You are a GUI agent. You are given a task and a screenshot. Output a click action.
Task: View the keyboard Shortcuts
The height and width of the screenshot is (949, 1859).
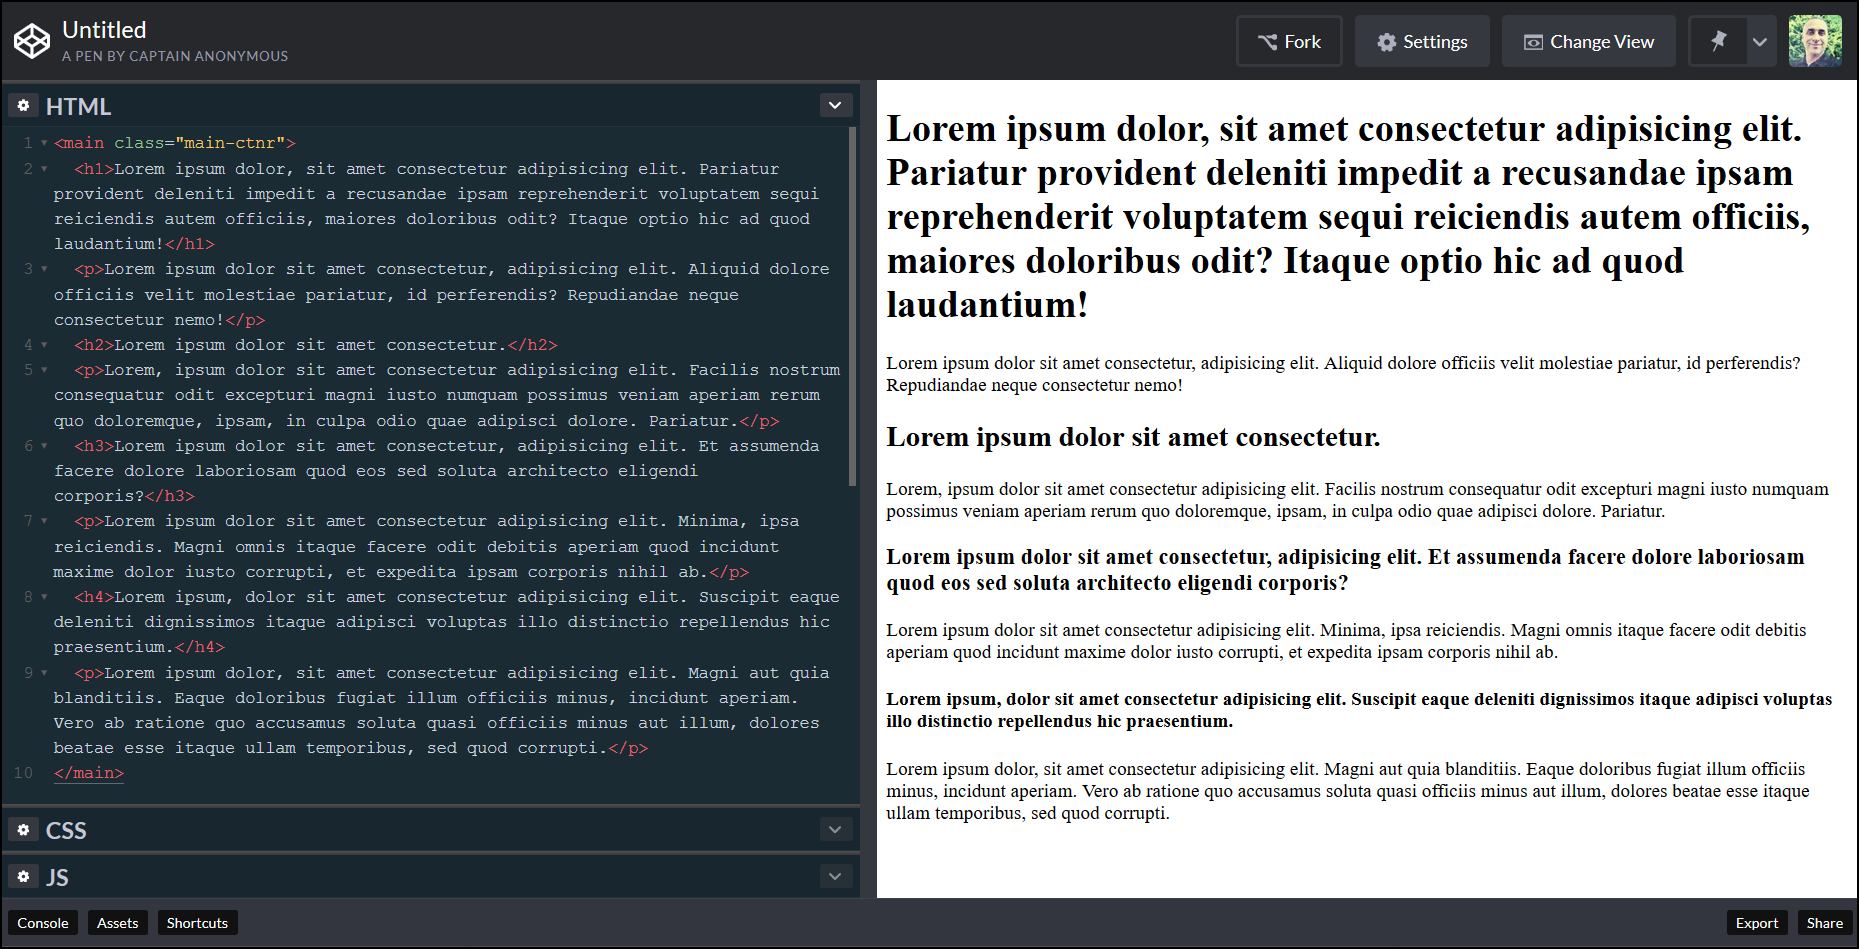coord(196,922)
